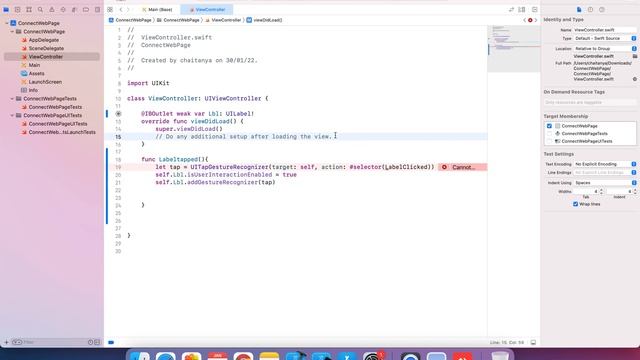
Task: Open the Breakpoint navigator
Action: click(86, 9)
